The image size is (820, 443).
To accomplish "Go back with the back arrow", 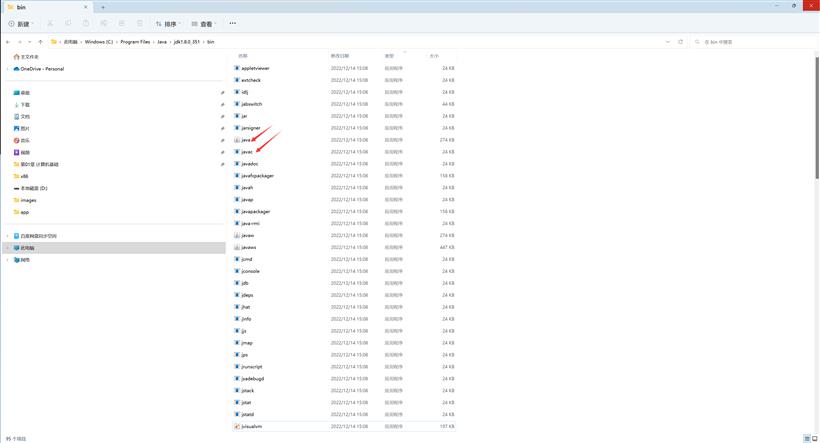I will [x=8, y=42].
